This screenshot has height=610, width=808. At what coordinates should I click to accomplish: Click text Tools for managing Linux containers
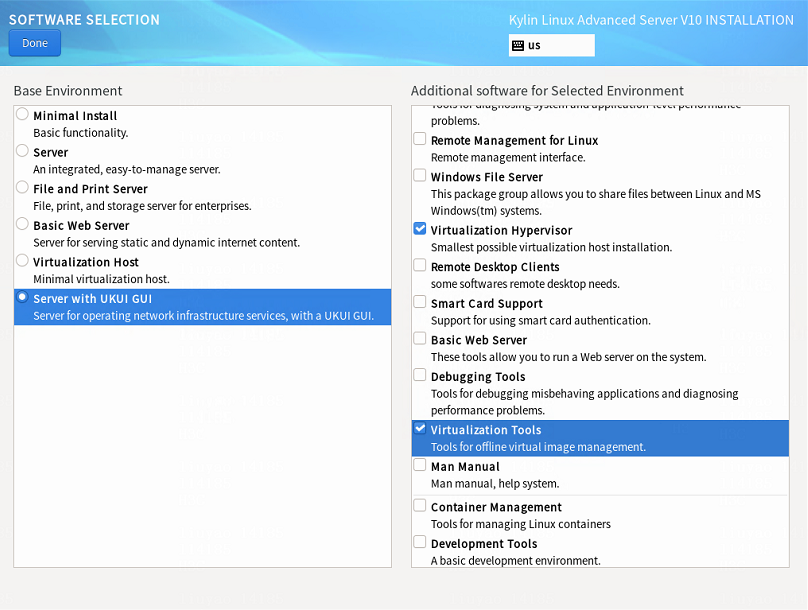[x=521, y=524]
